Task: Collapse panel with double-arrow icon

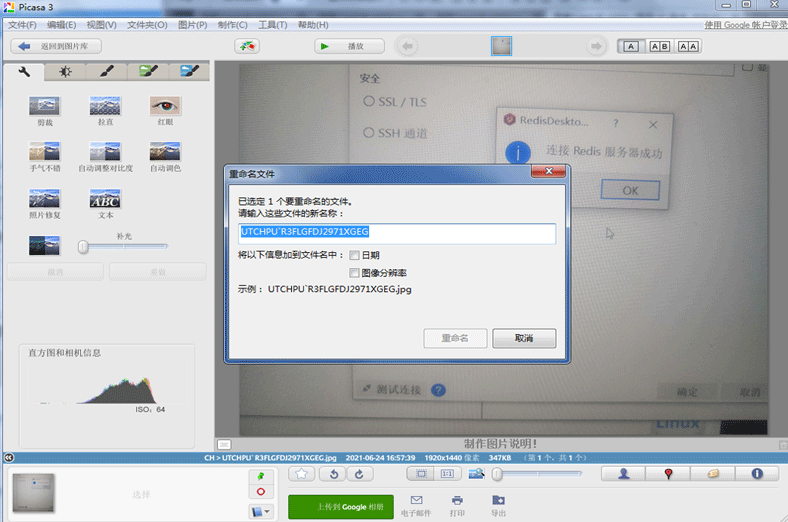Action: click(9, 458)
